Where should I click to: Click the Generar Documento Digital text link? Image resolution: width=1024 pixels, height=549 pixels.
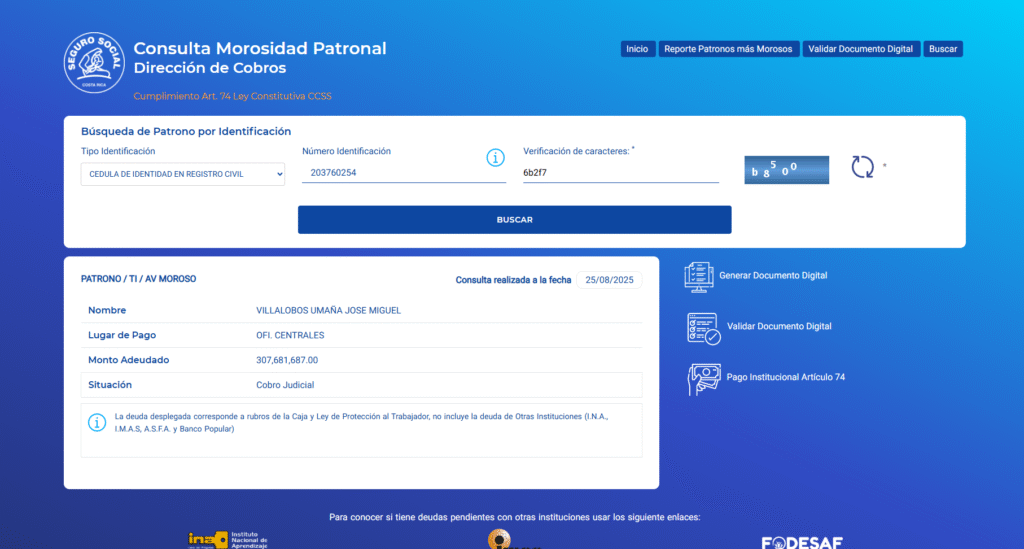[x=773, y=276]
